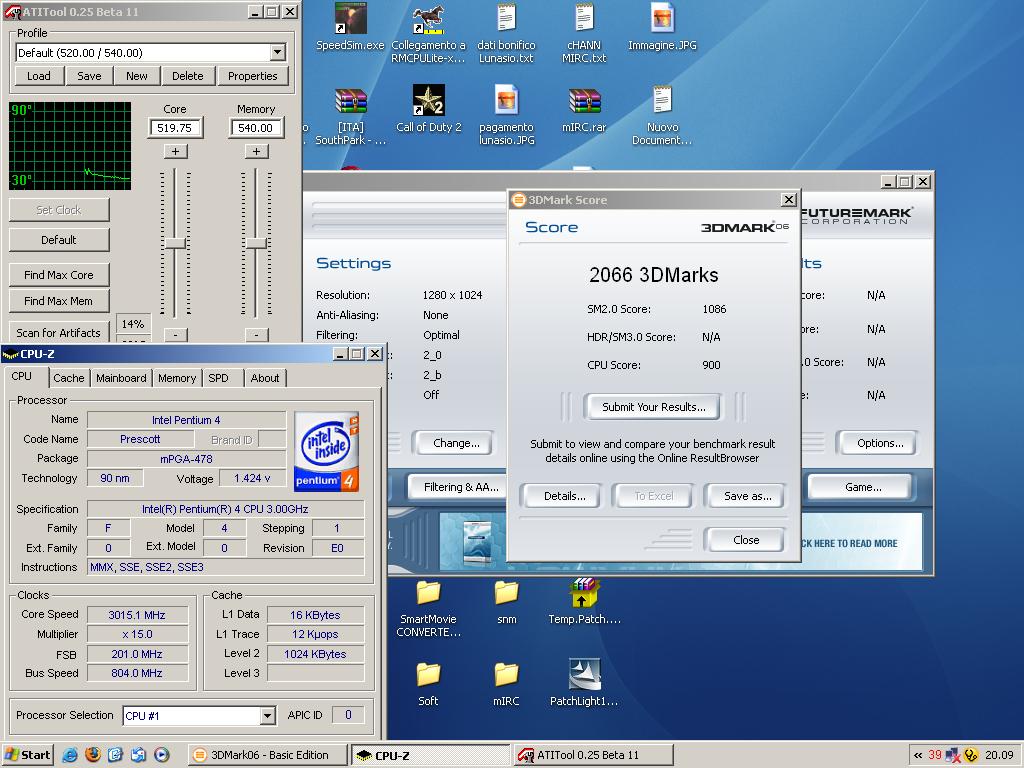Click Save as in 3DMark Score dialog
The height and width of the screenshot is (768, 1024).
click(748, 496)
